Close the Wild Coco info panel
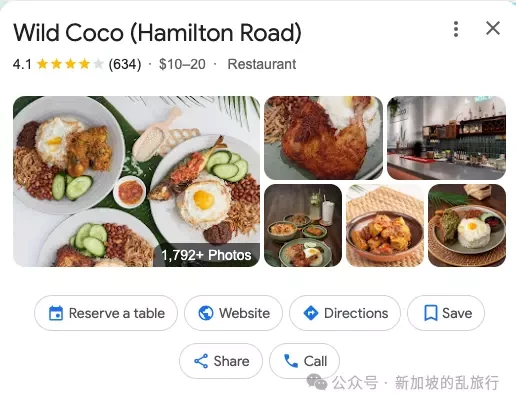 493,28
